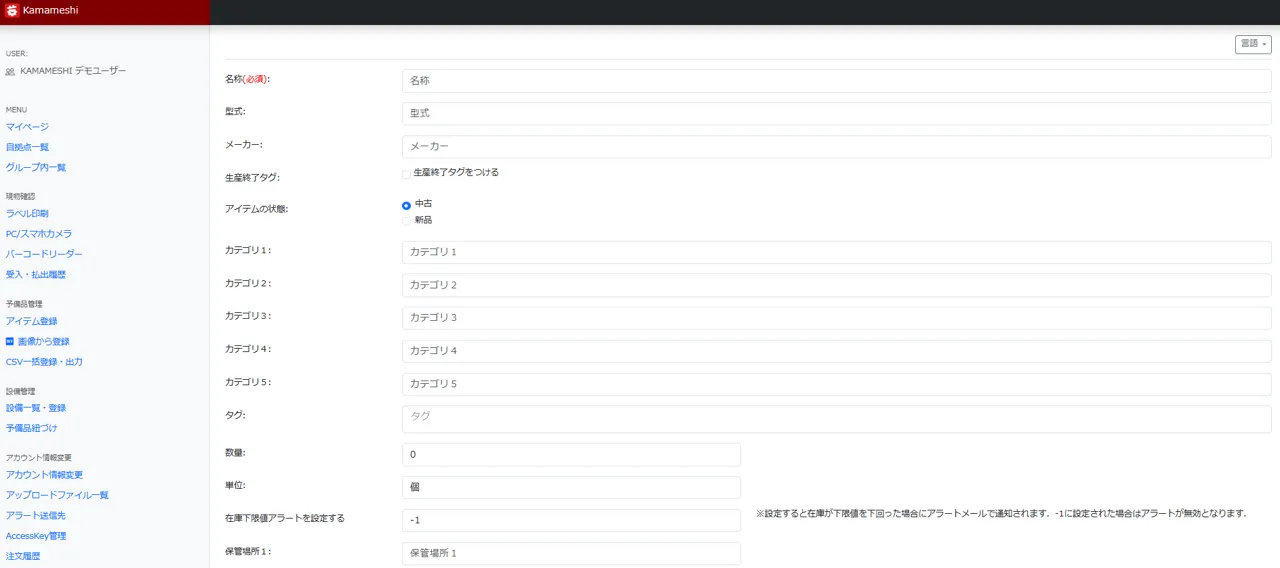Click the 在庫下限値アラートを設定する label
The width and height of the screenshot is (1280, 568).
click(285, 518)
